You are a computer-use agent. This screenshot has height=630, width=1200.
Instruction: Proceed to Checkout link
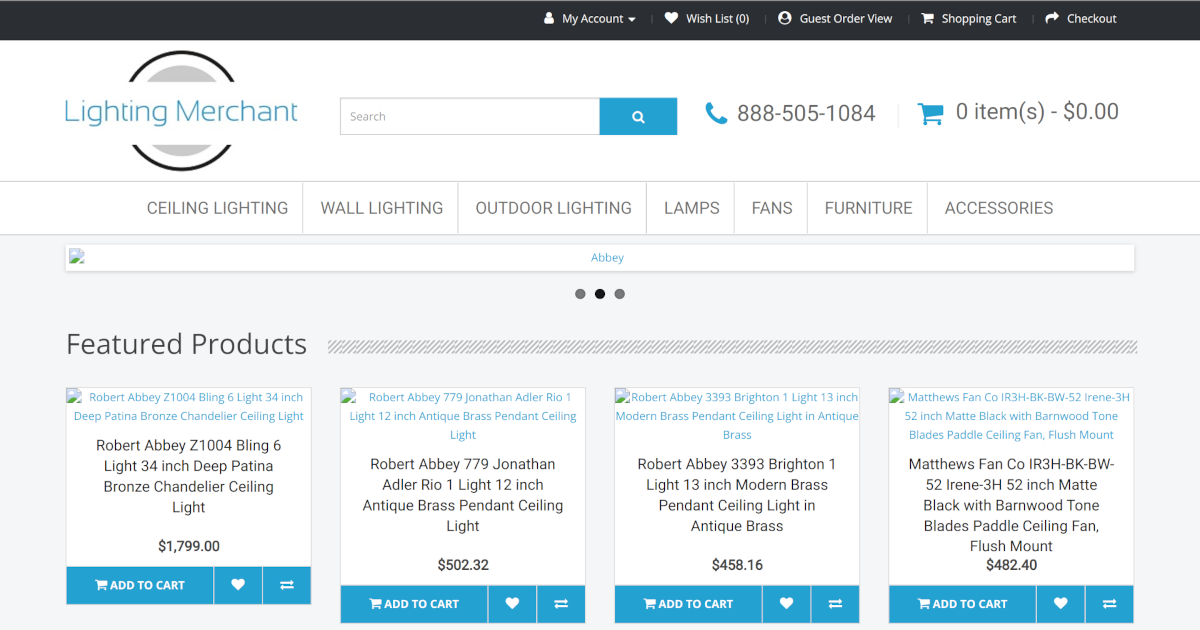[1081, 19]
